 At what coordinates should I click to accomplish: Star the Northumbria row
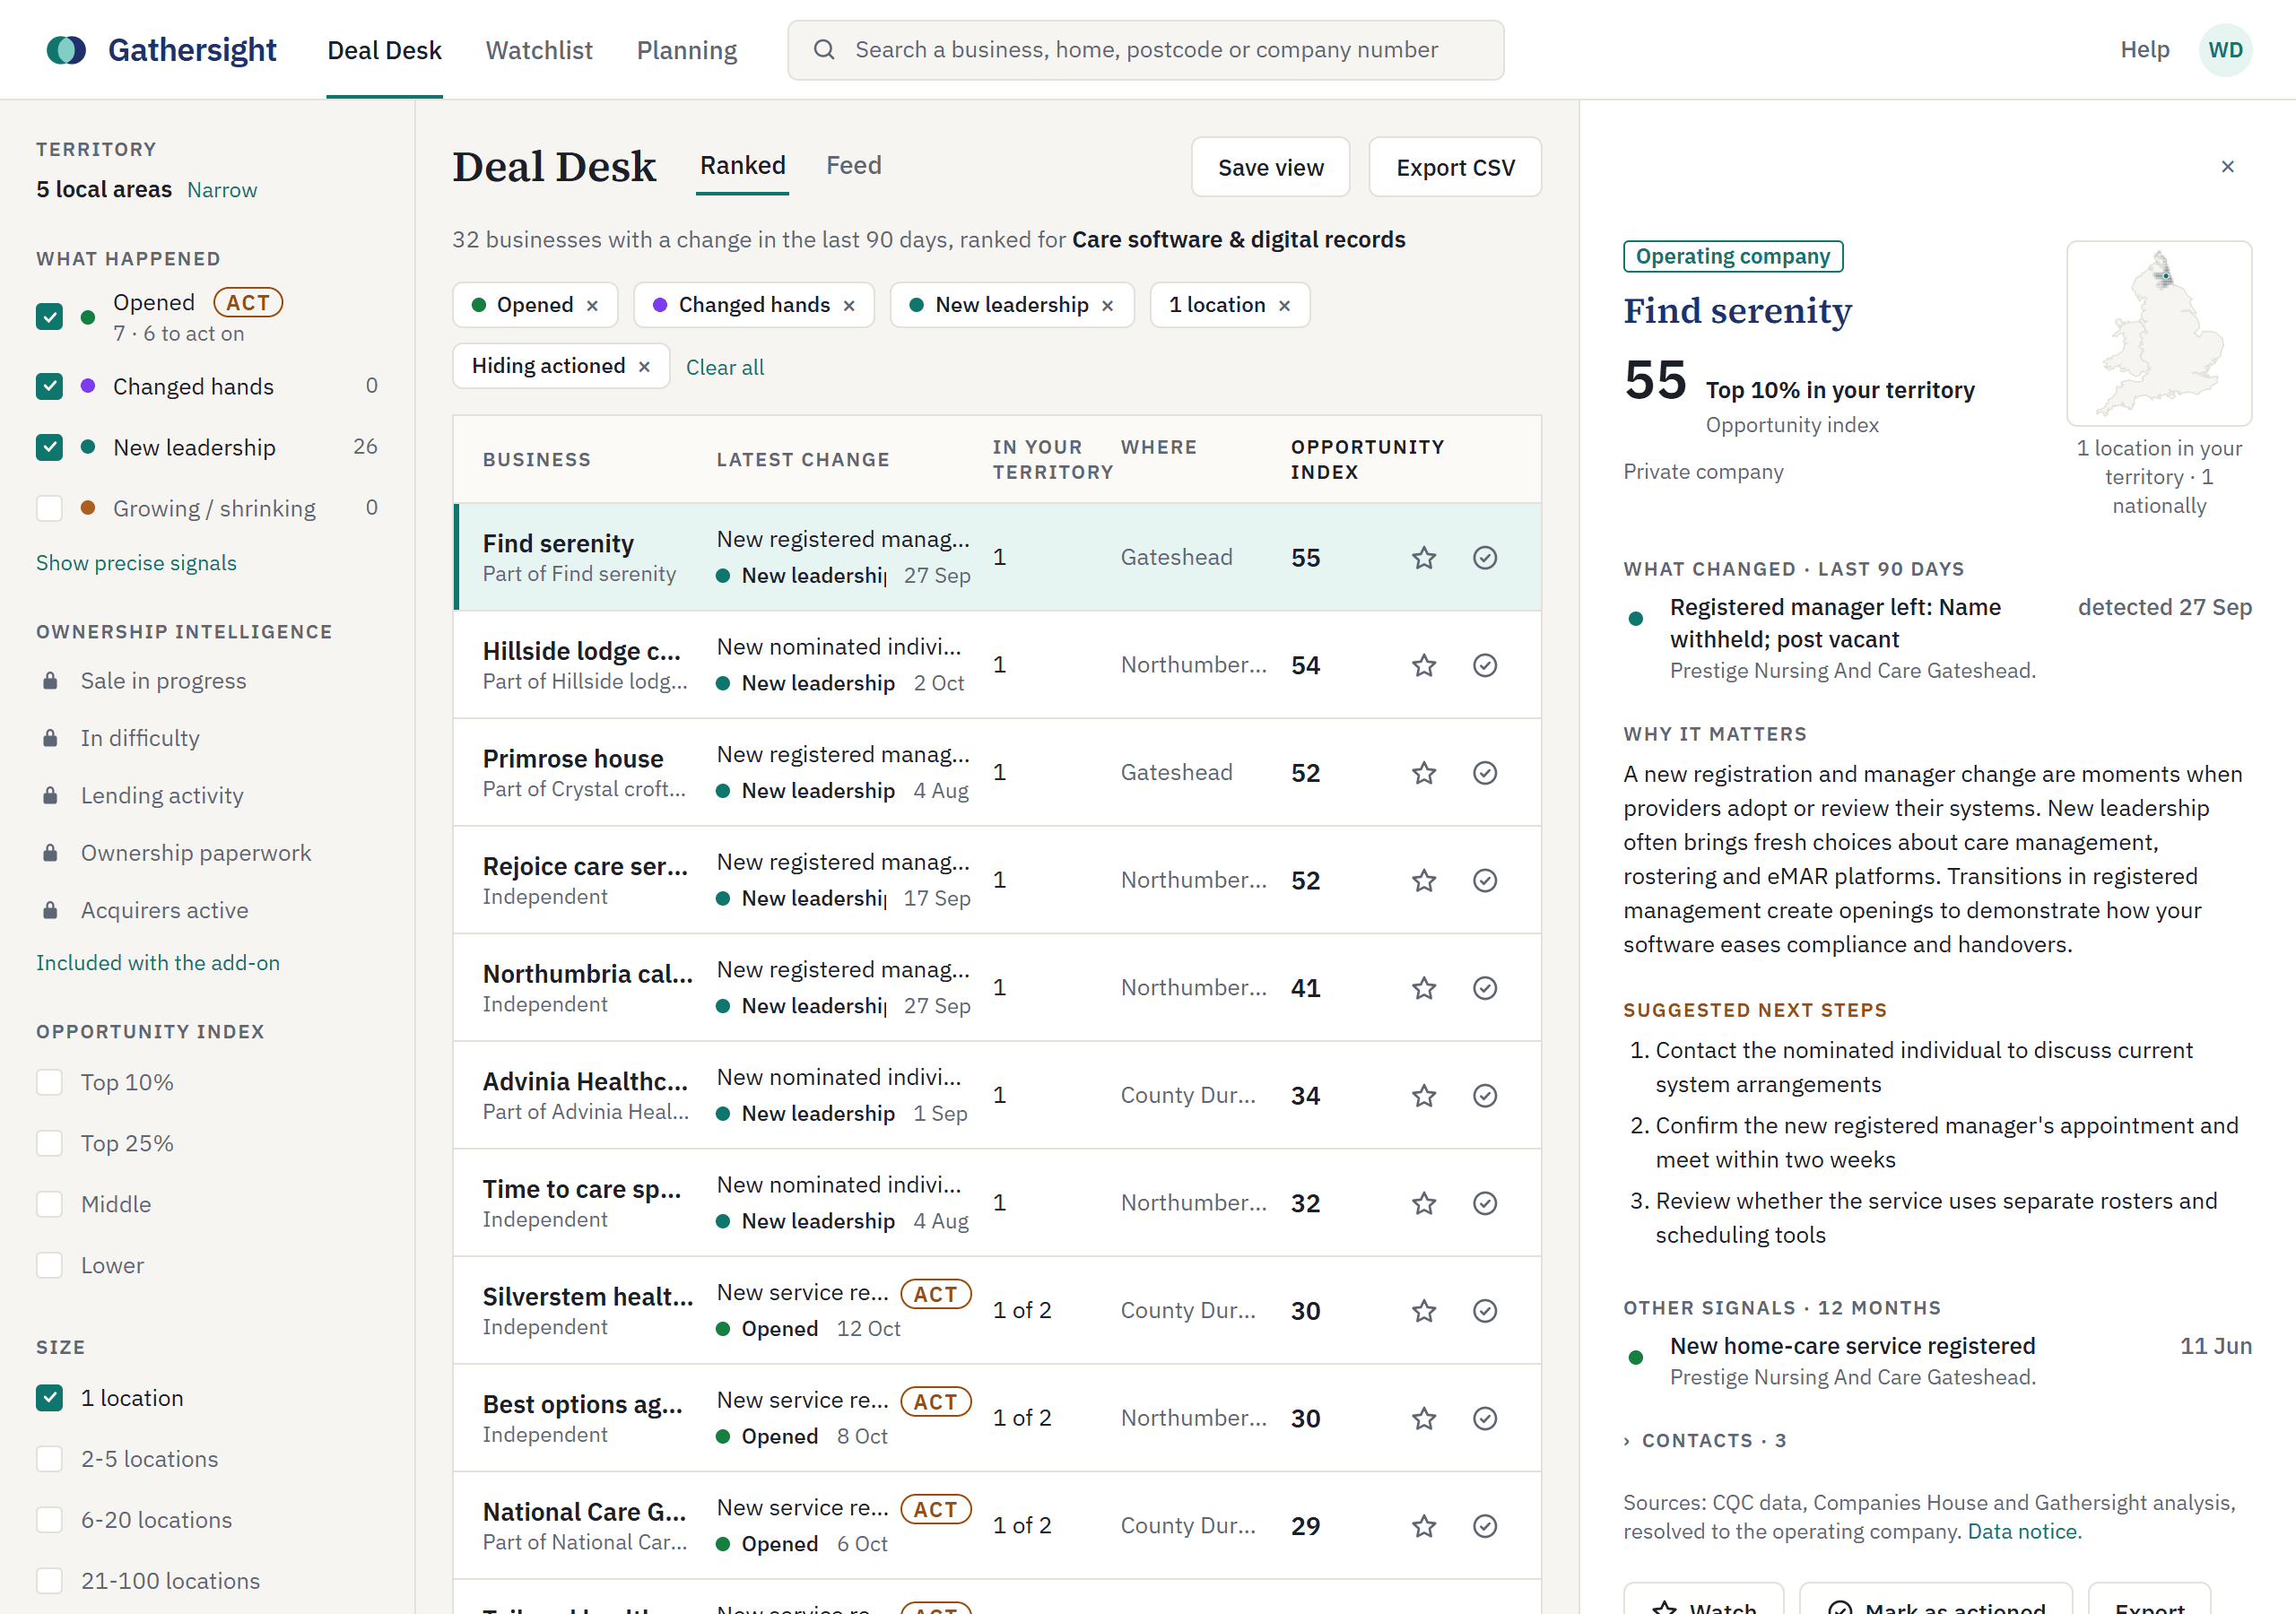pos(1424,988)
